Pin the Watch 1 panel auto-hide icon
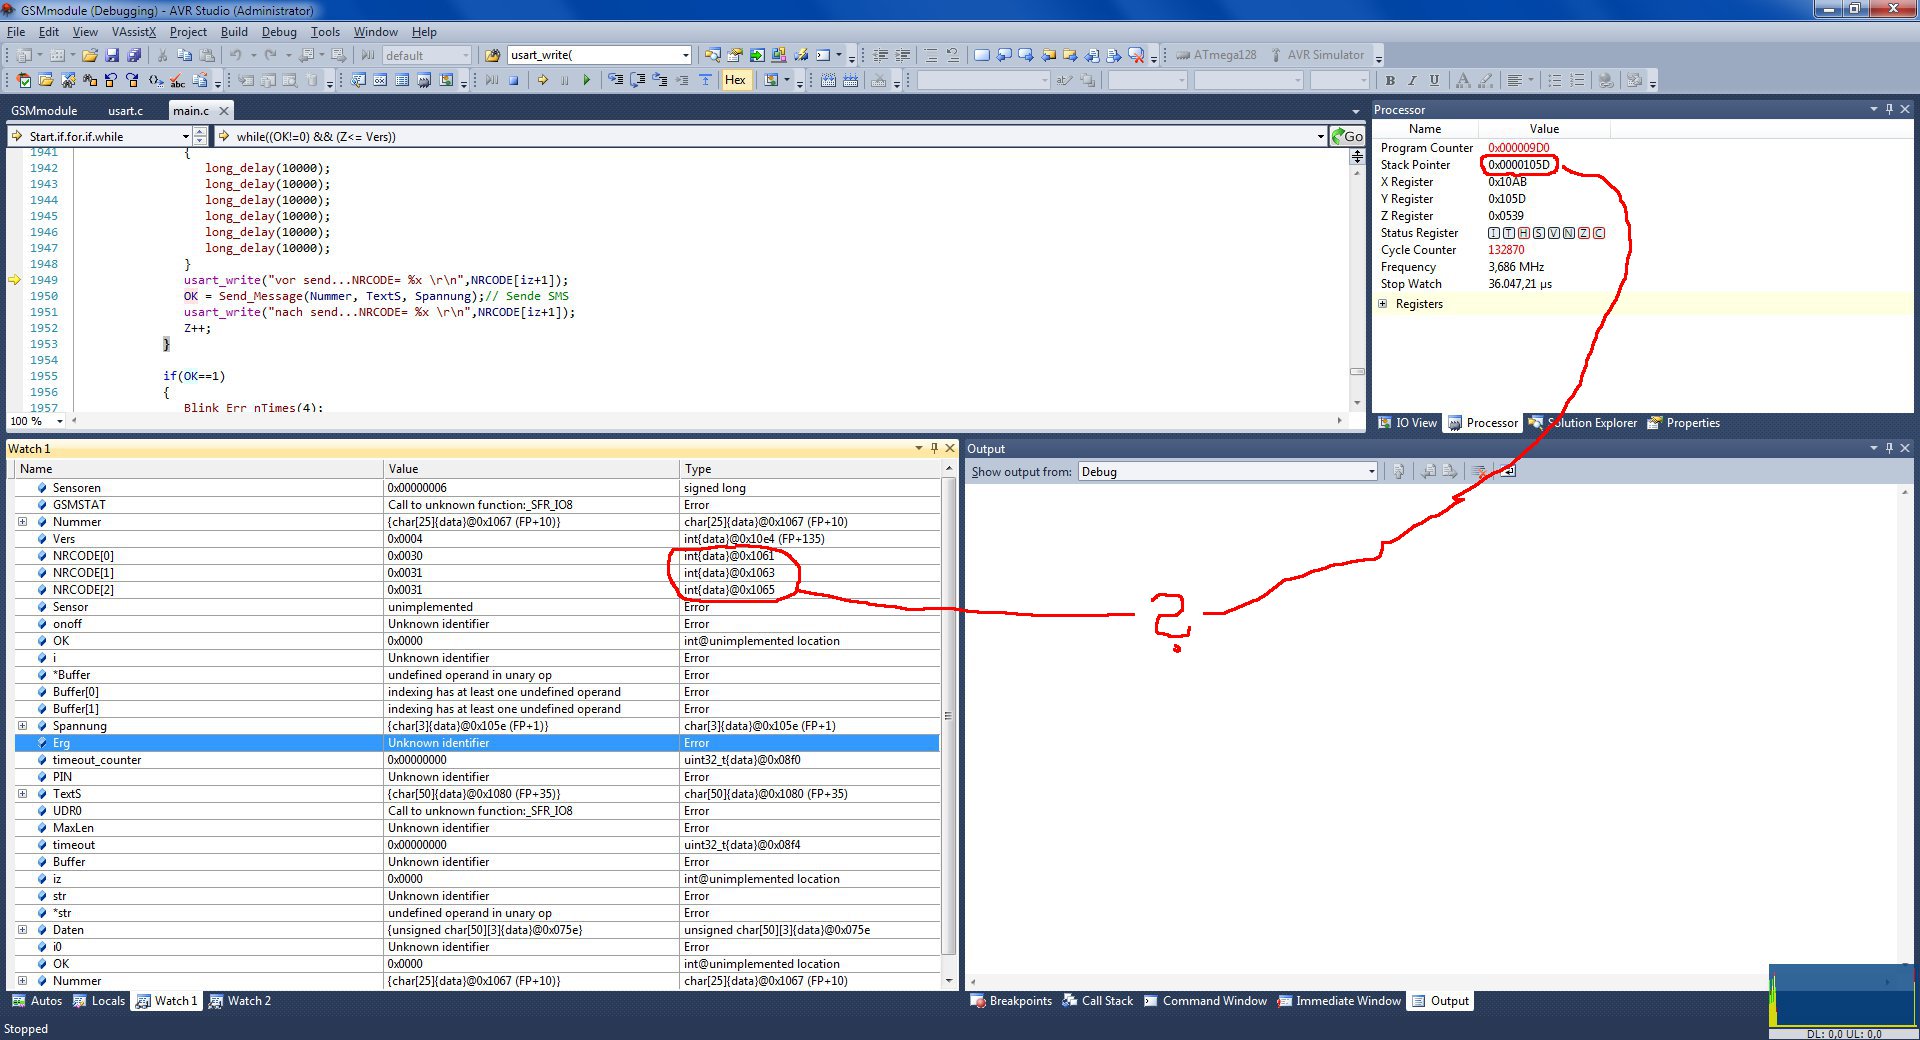 point(934,448)
